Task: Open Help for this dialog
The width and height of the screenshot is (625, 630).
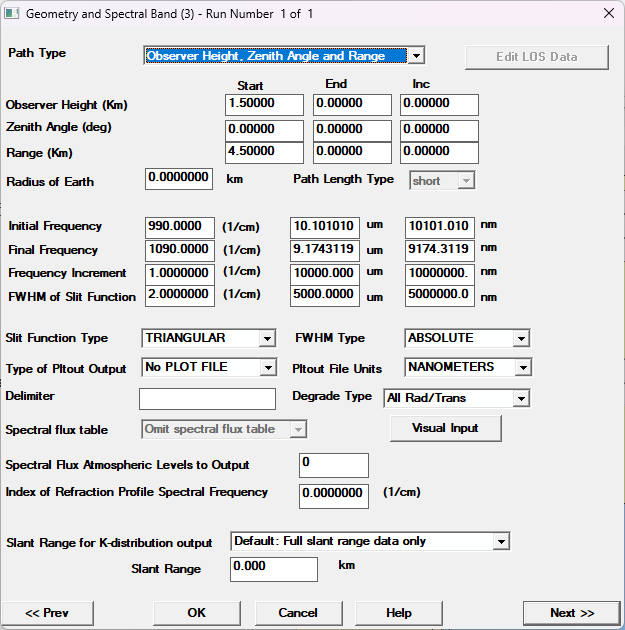Action: [x=399, y=613]
